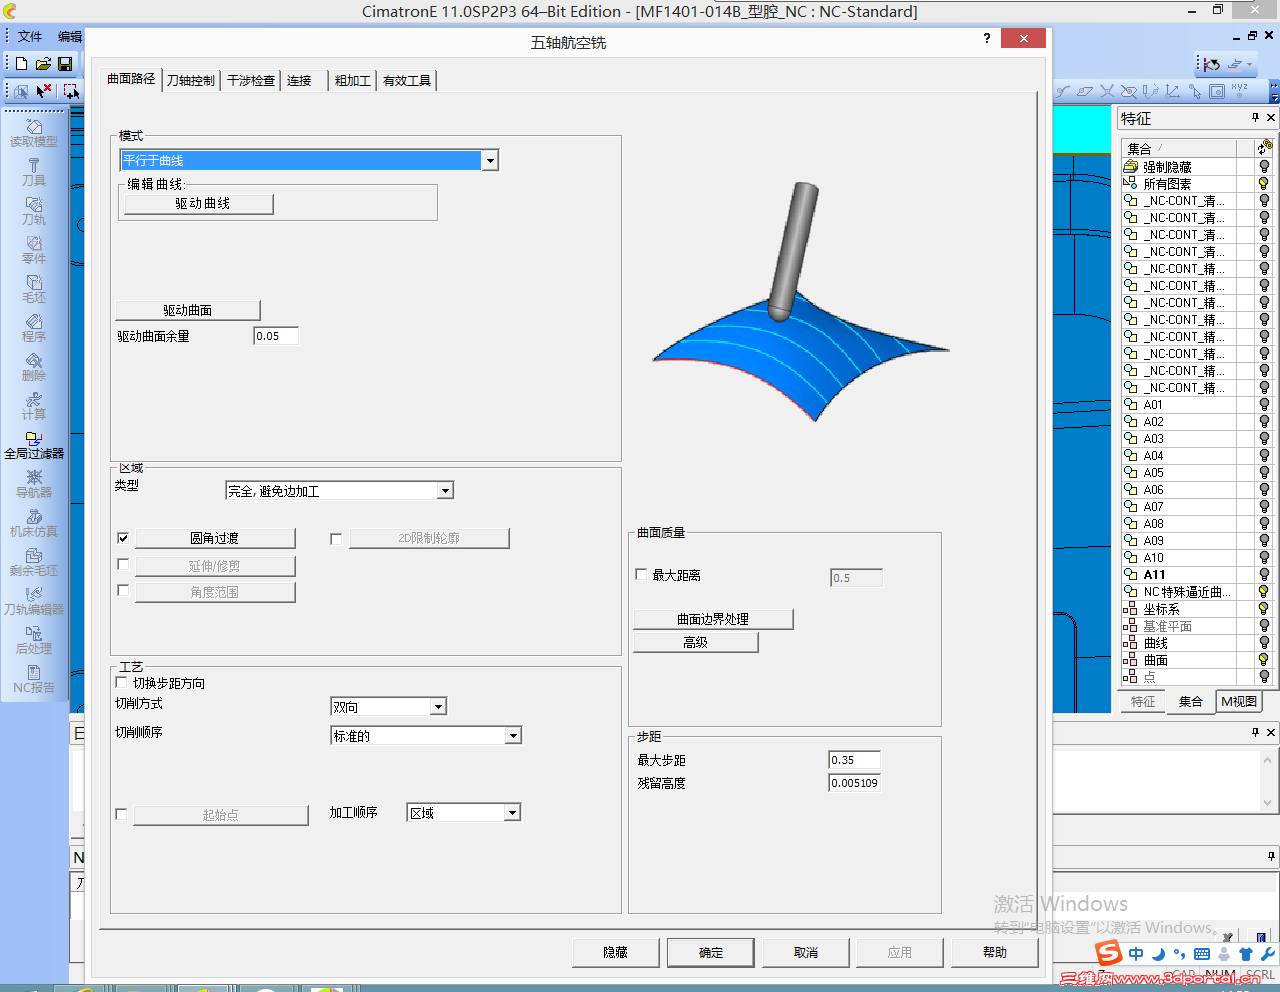
Task: Click the 毛坯 sidebar icon
Action: (34, 290)
